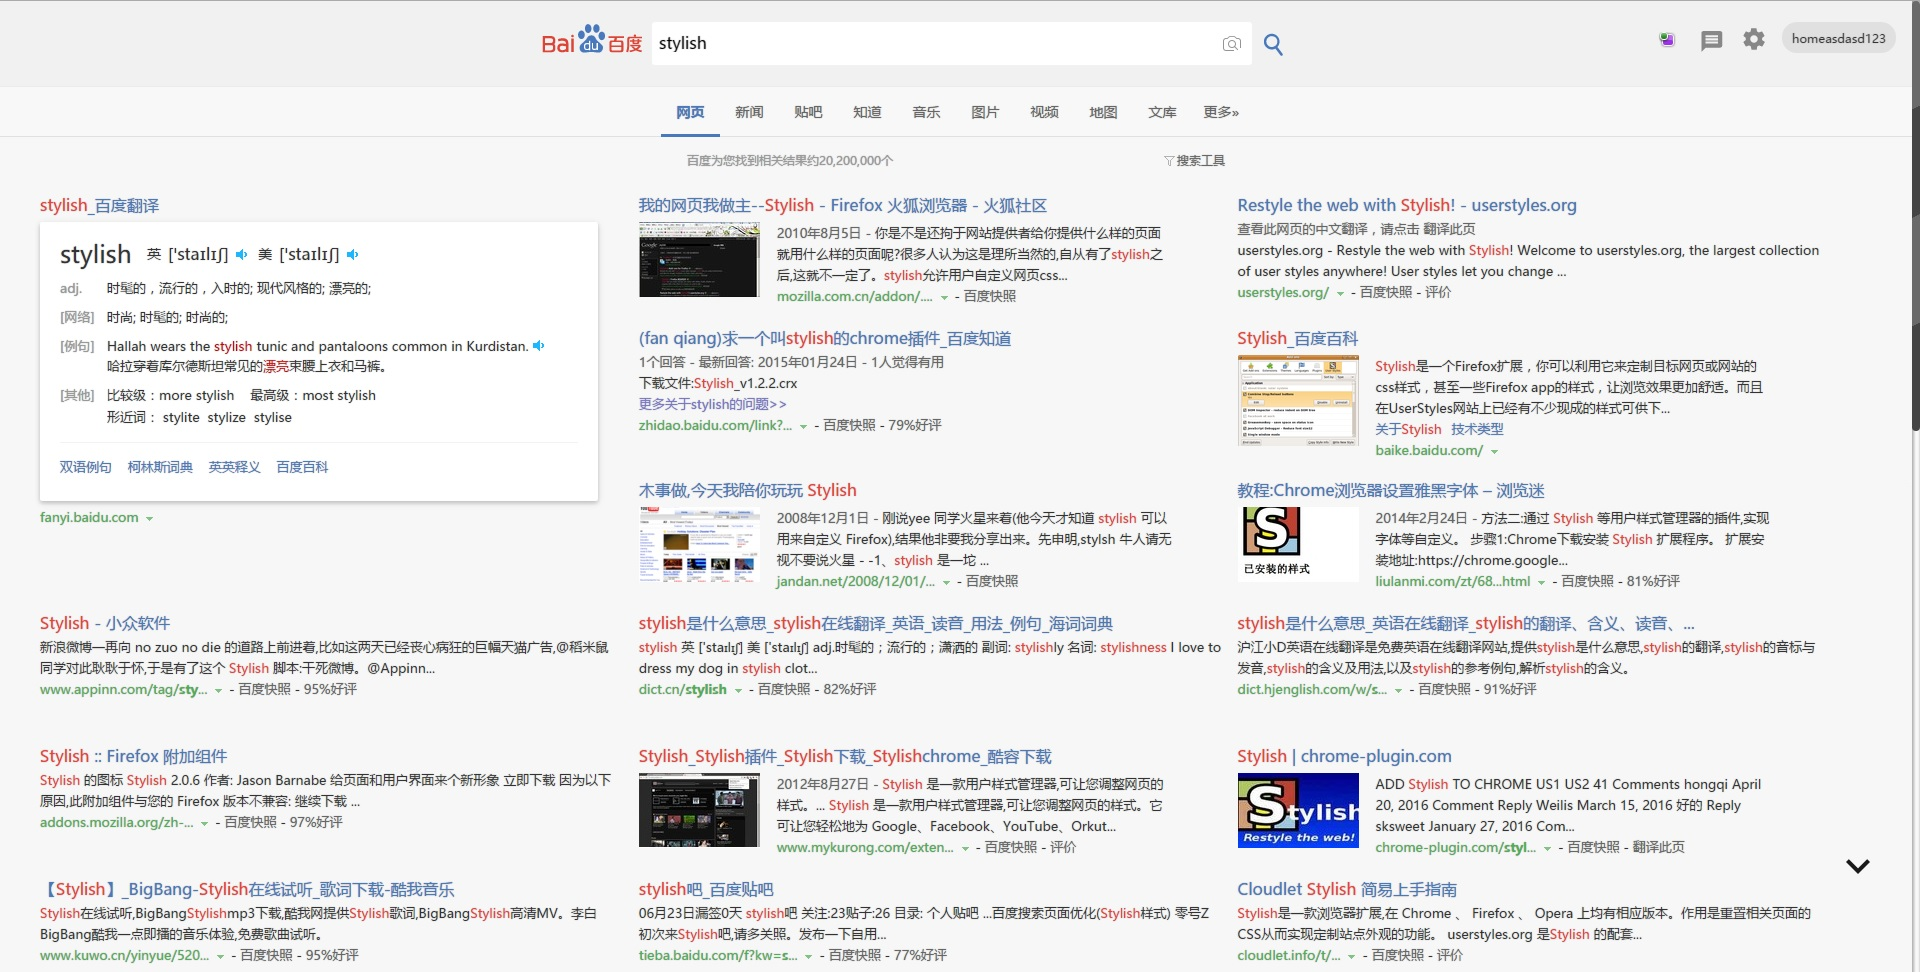The height and width of the screenshot is (972, 1920).
Task: Open the stylish_百度翻译 result
Action: coord(99,205)
